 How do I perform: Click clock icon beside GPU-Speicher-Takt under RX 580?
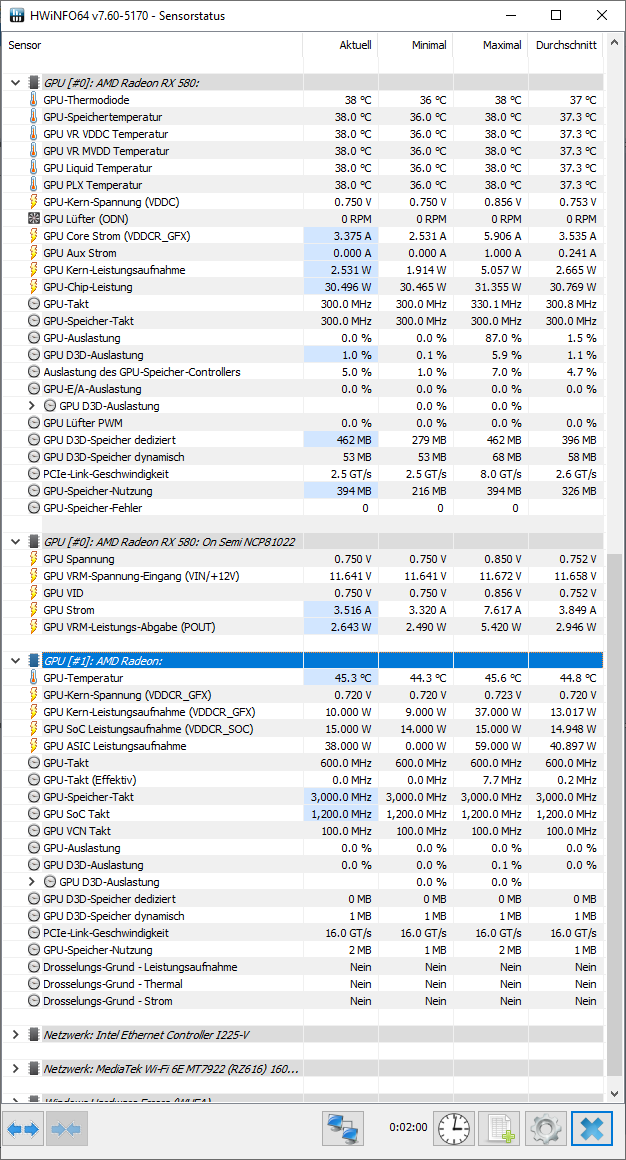coord(33,321)
